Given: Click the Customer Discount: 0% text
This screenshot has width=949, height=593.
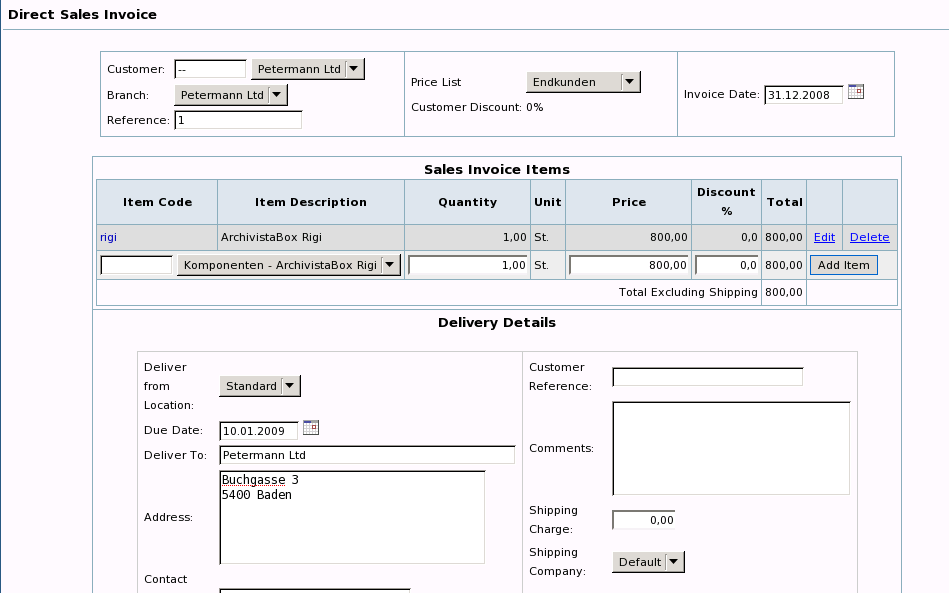Looking at the screenshot, I should pyautogui.click(x=477, y=107).
